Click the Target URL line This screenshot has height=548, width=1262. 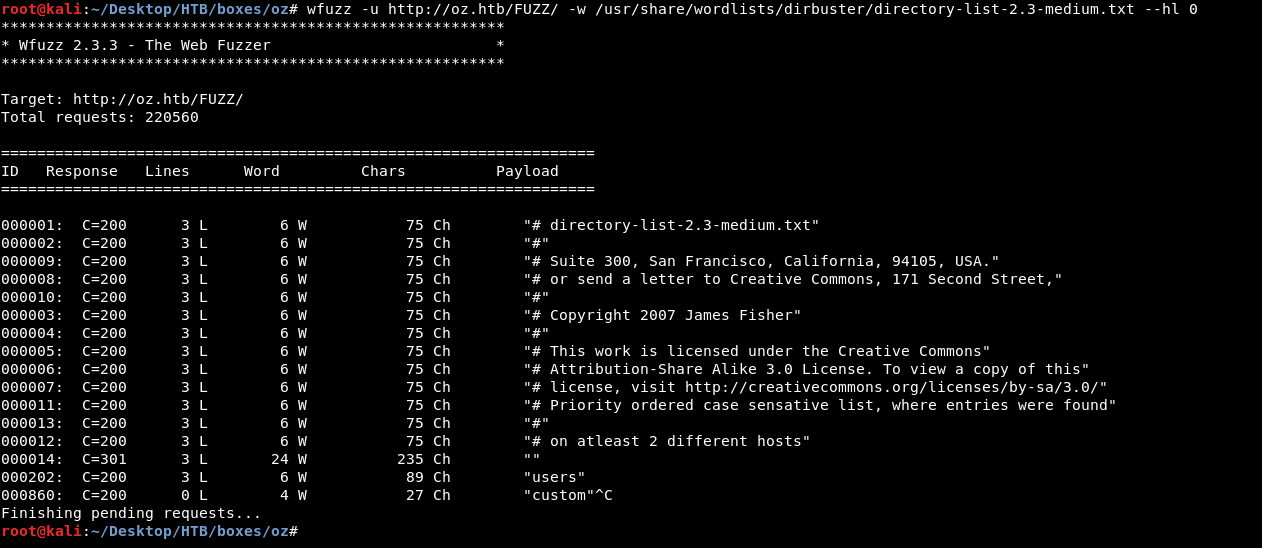pyautogui.click(x=122, y=99)
